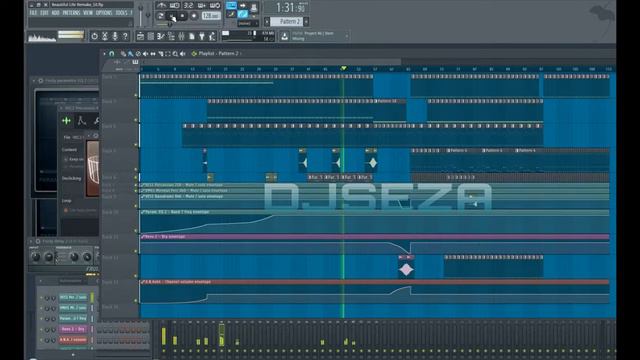
Task: Open the browser tree shortcut icon
Action: click(171, 37)
